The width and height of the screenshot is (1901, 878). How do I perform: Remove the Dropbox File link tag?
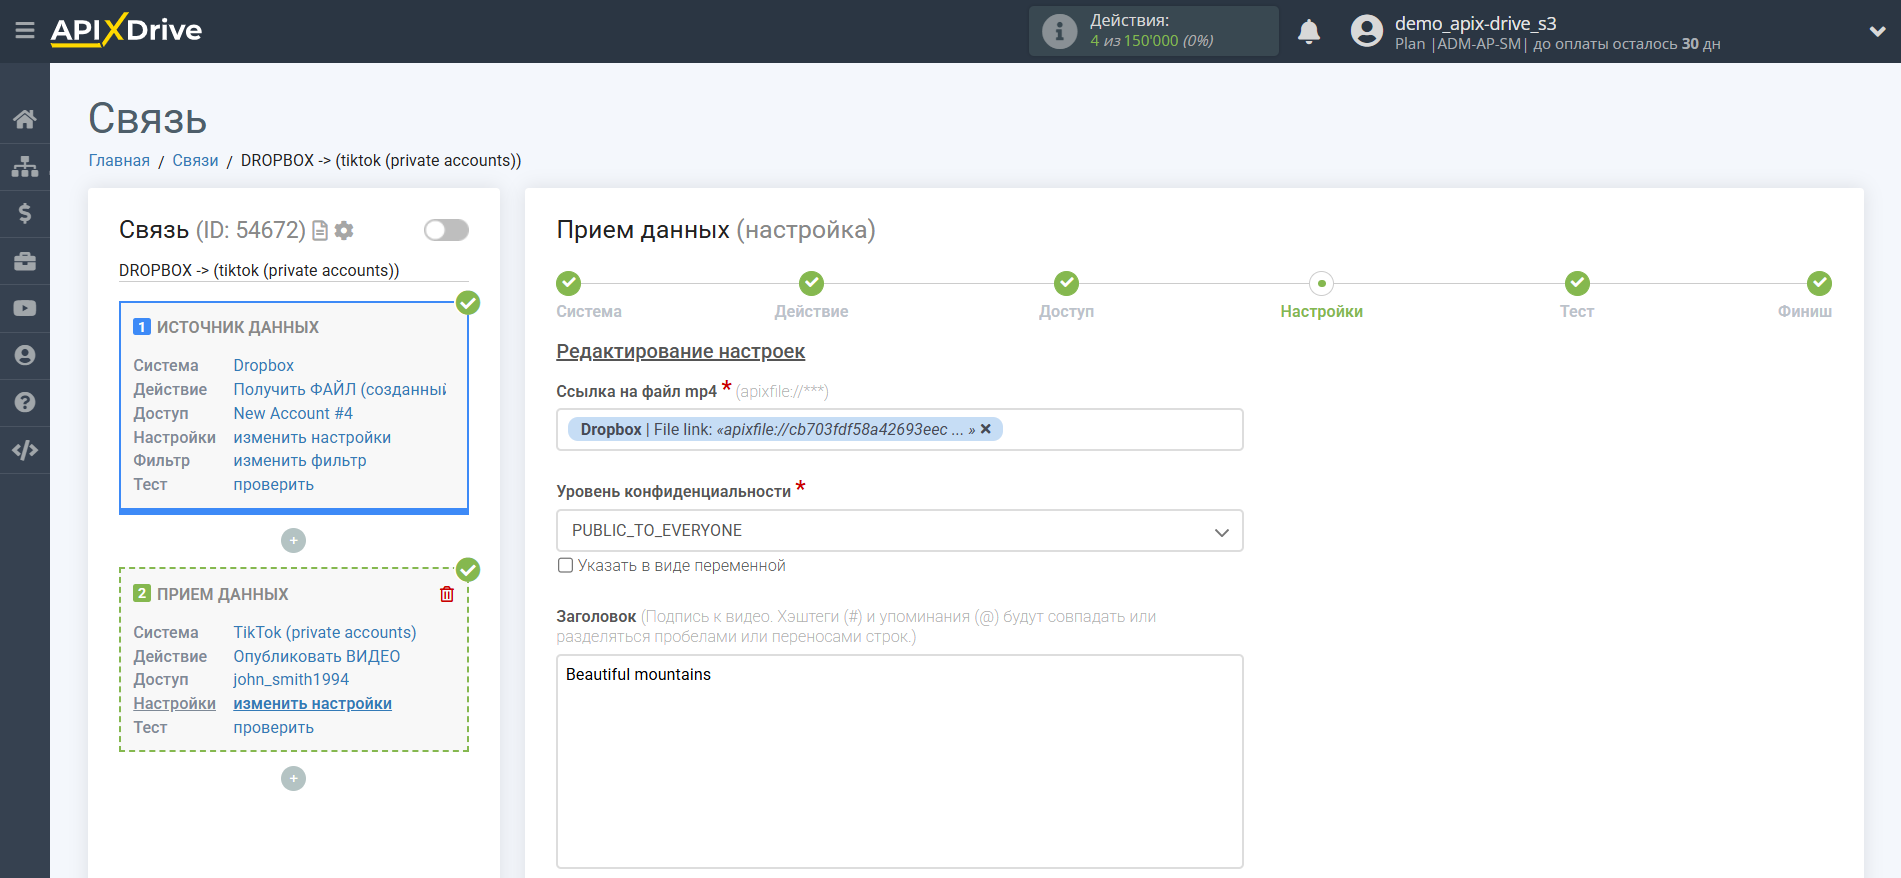985,429
